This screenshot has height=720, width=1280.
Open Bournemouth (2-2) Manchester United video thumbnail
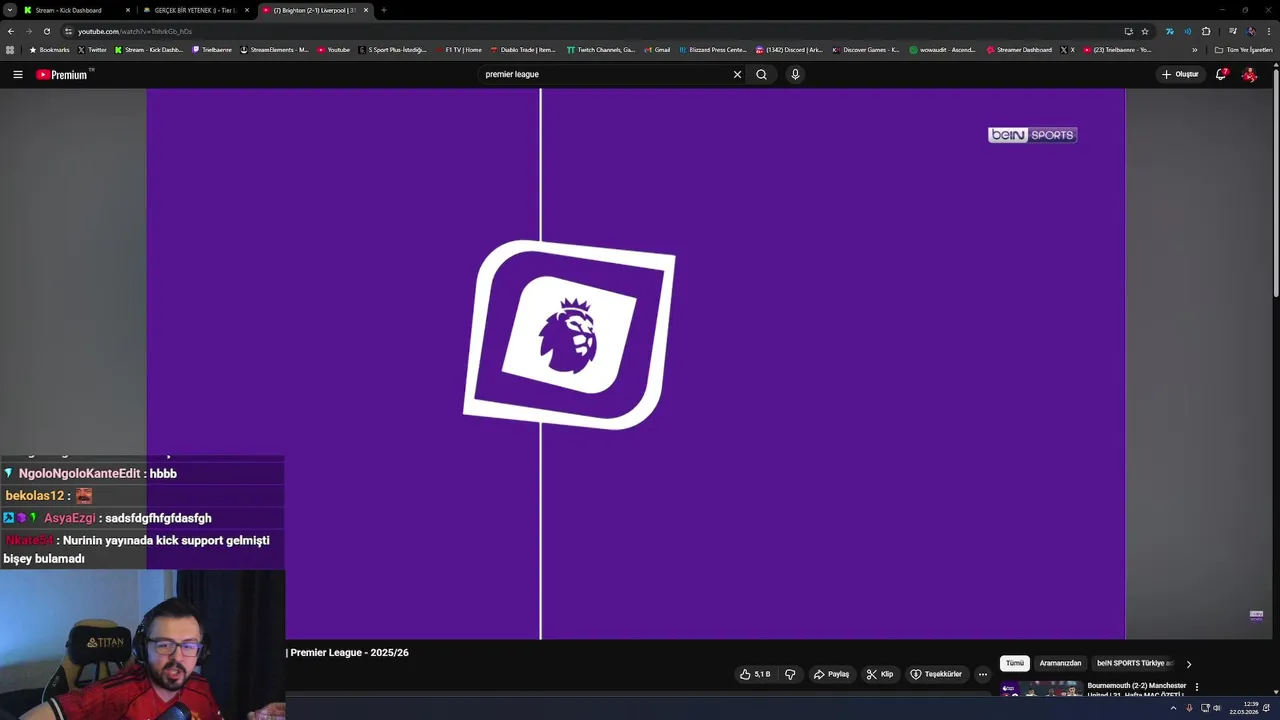tap(1041, 690)
